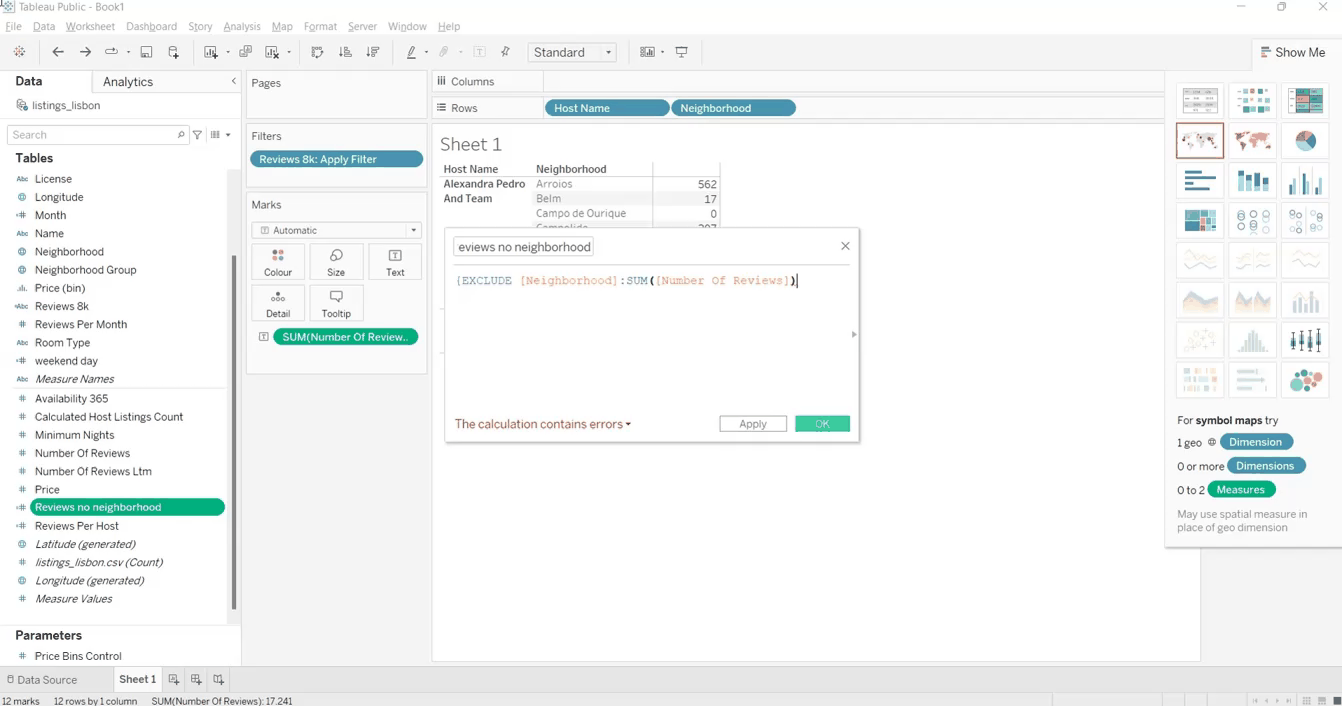The width and height of the screenshot is (1342, 706).
Task: Select the heat map chart in Show Me
Action: click(x=1253, y=100)
